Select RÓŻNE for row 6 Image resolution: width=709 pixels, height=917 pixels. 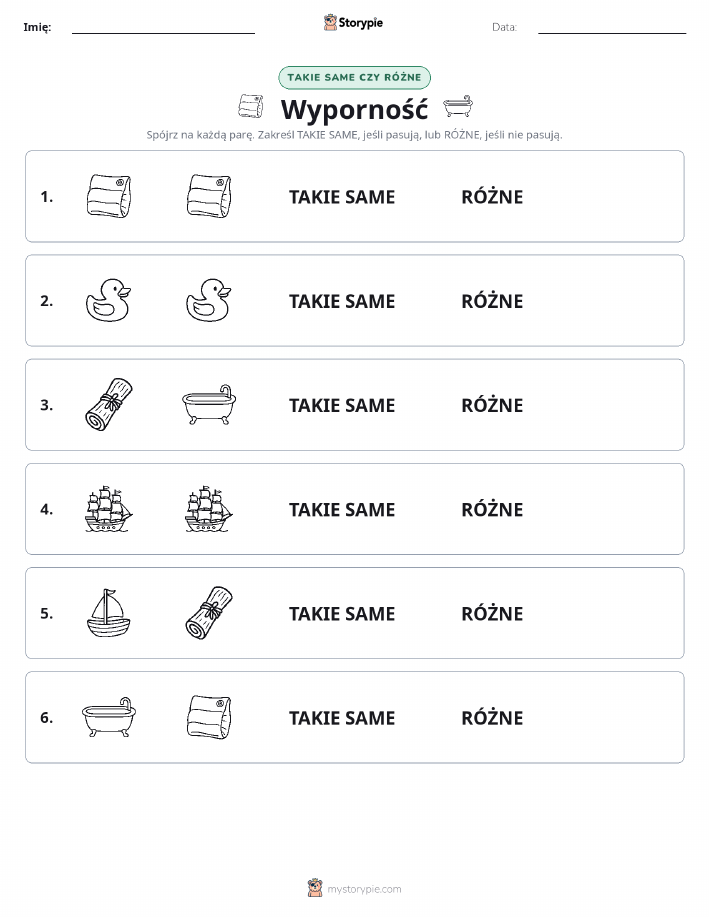[492, 716]
